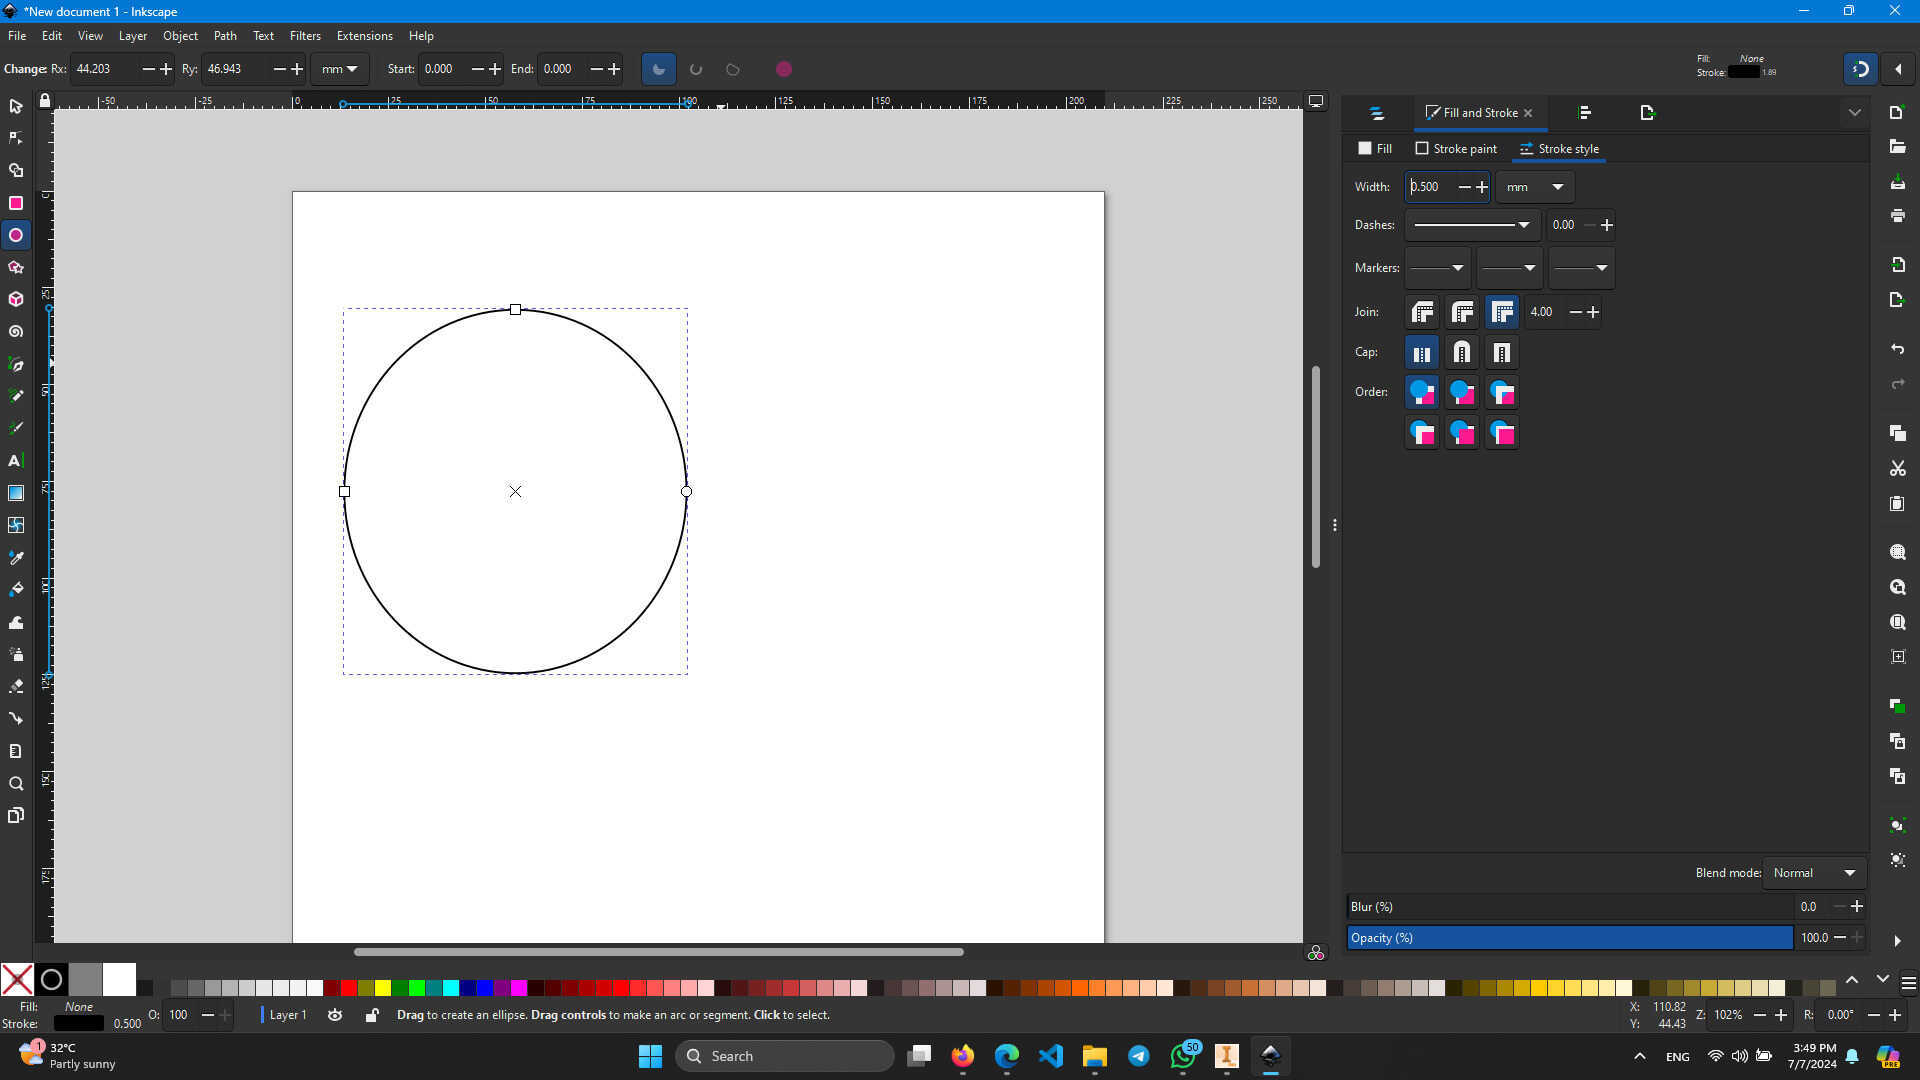This screenshot has height=1080, width=1920.
Task: Make the shape a whole ellipse
Action: pyautogui.click(x=784, y=69)
